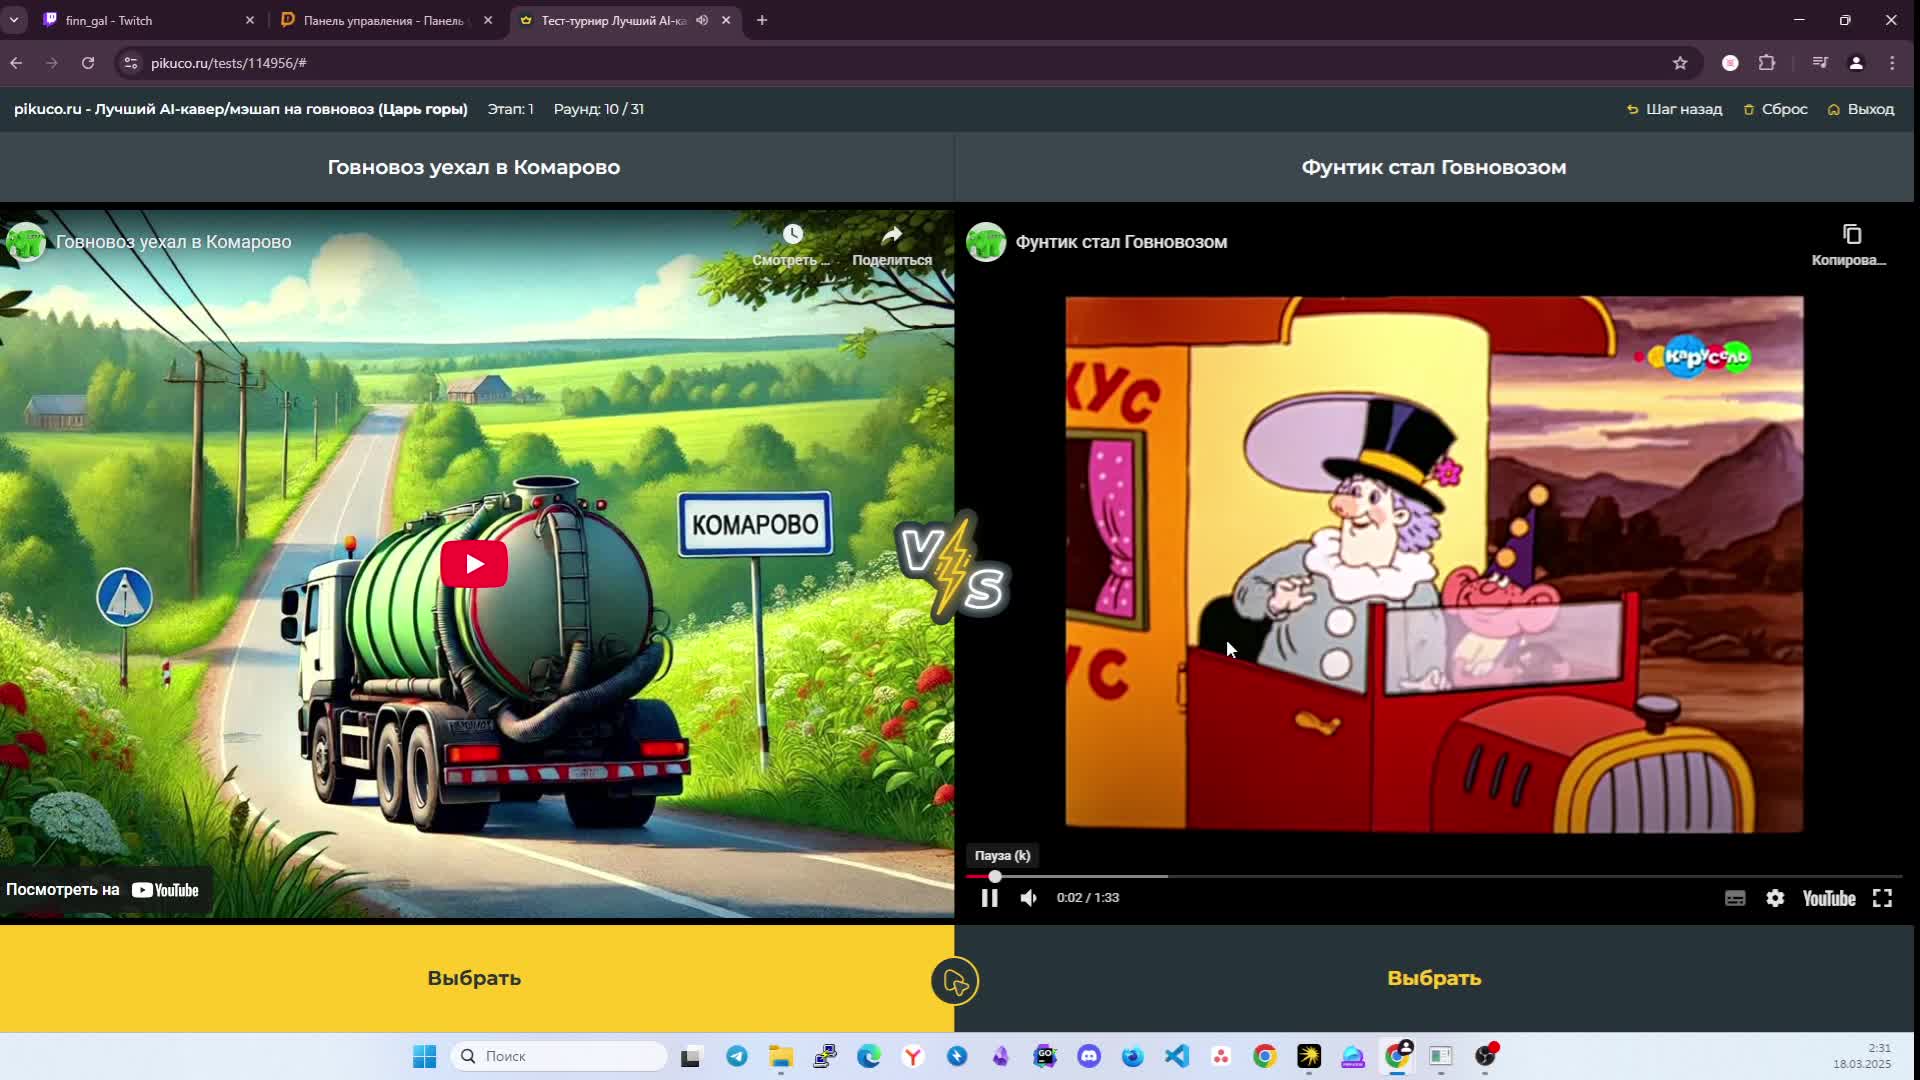Click Копировать link icon on right video
1920x1080 pixels.
(1851, 244)
